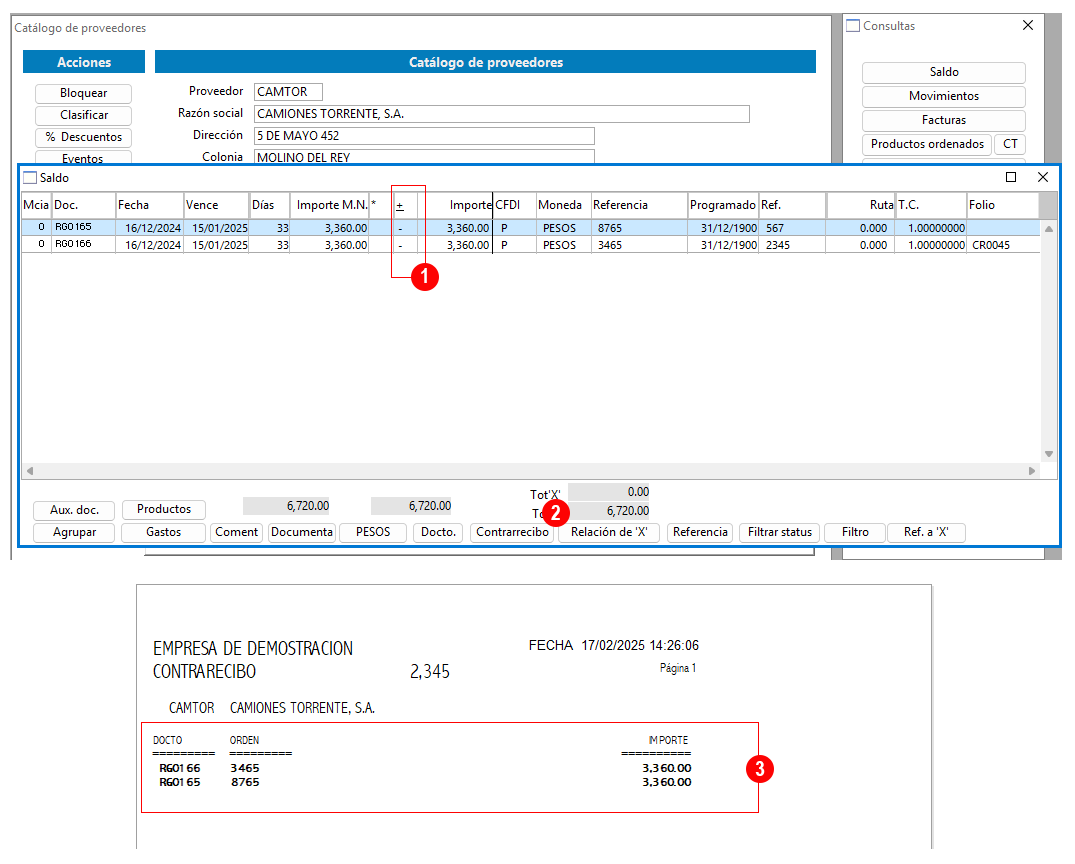Open the % Descuentos action

(x=83, y=137)
